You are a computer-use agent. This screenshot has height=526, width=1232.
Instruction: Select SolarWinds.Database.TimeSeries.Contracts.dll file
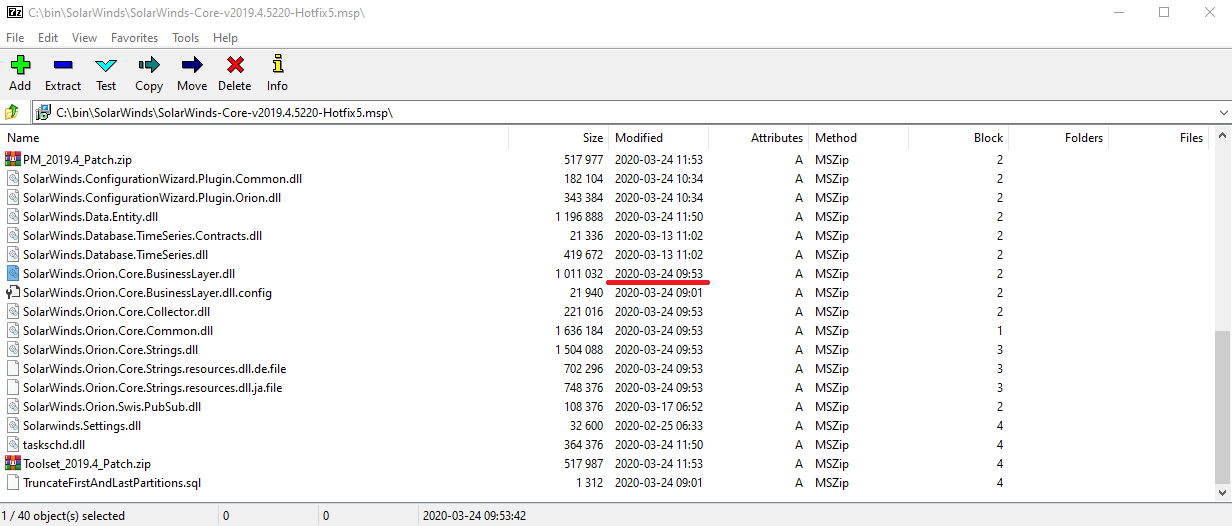tap(142, 235)
